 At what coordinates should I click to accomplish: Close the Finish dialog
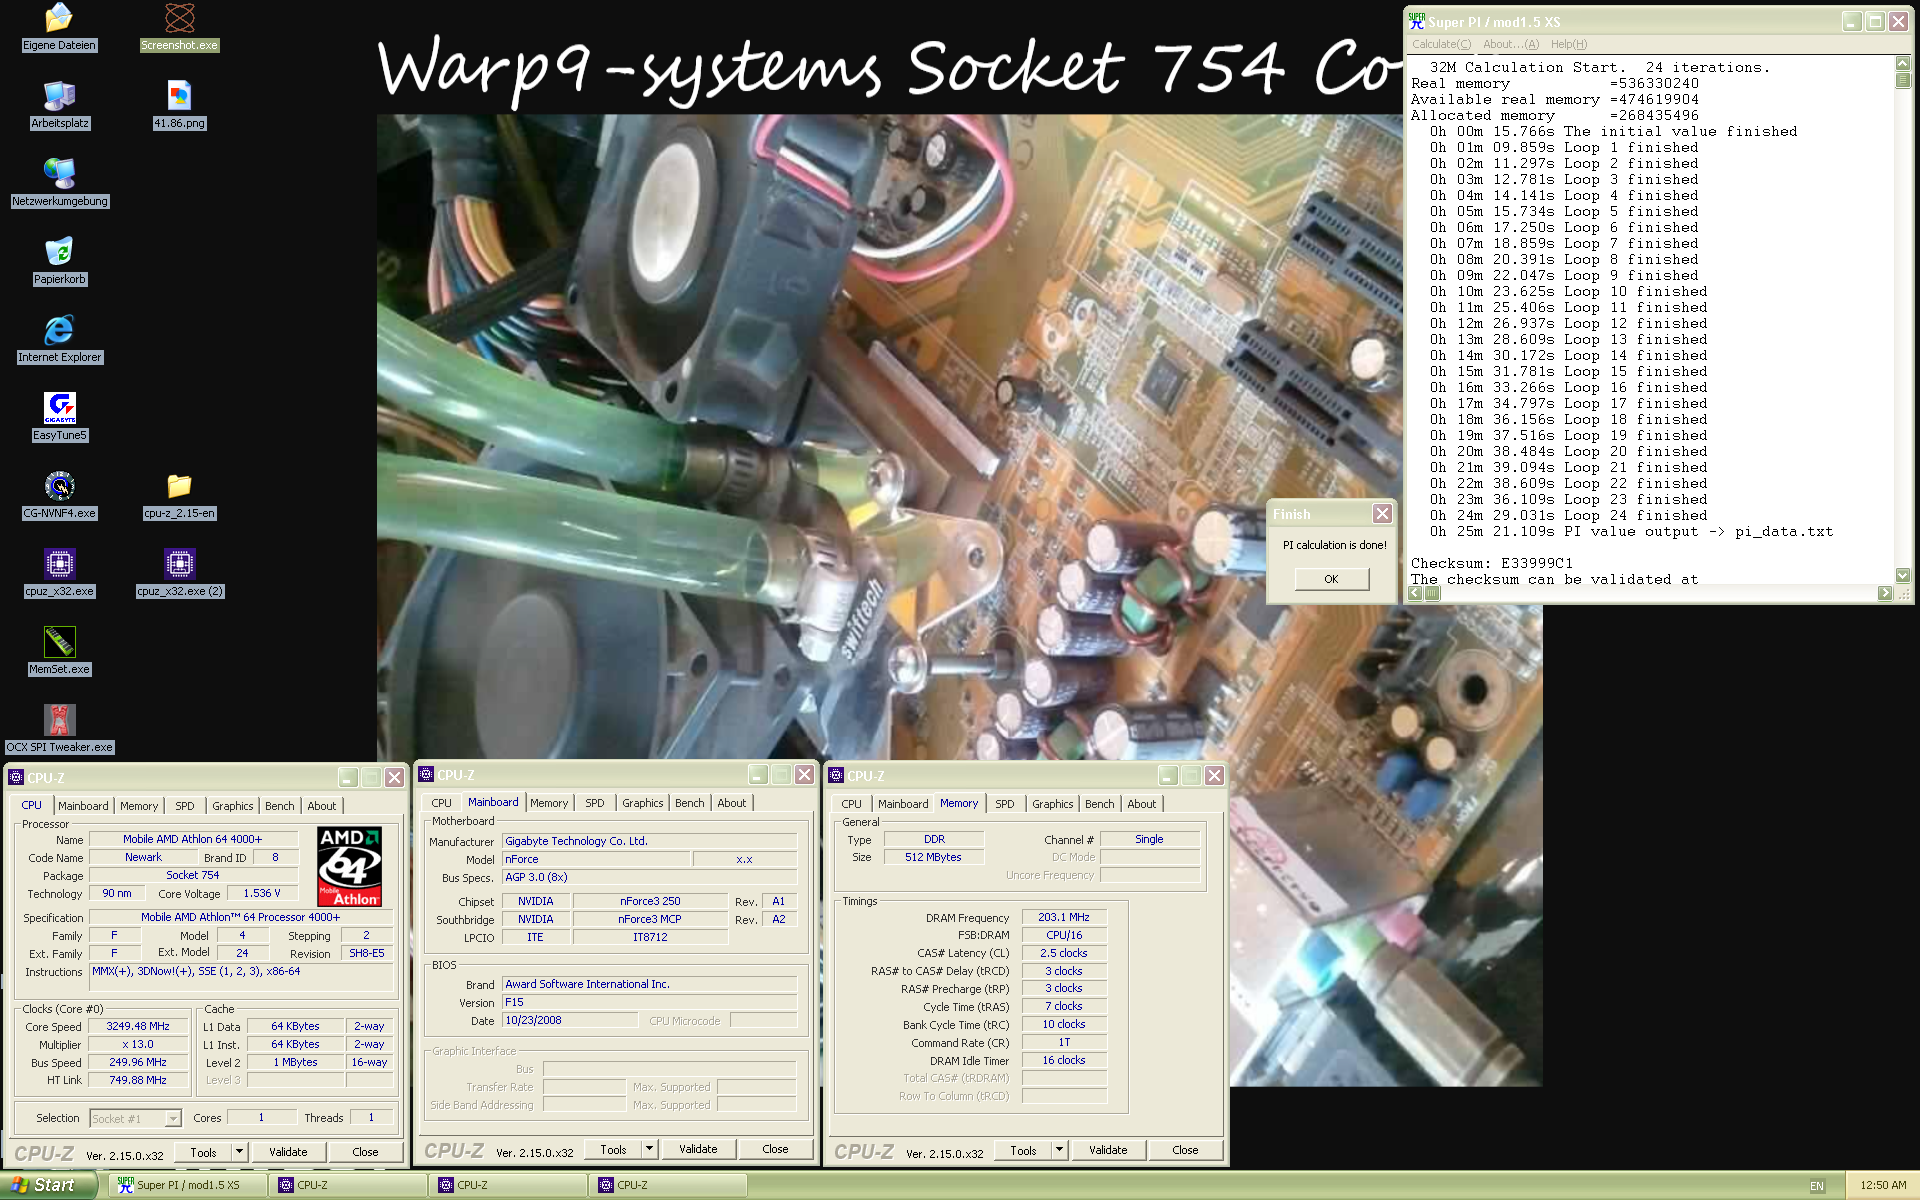[1382, 514]
